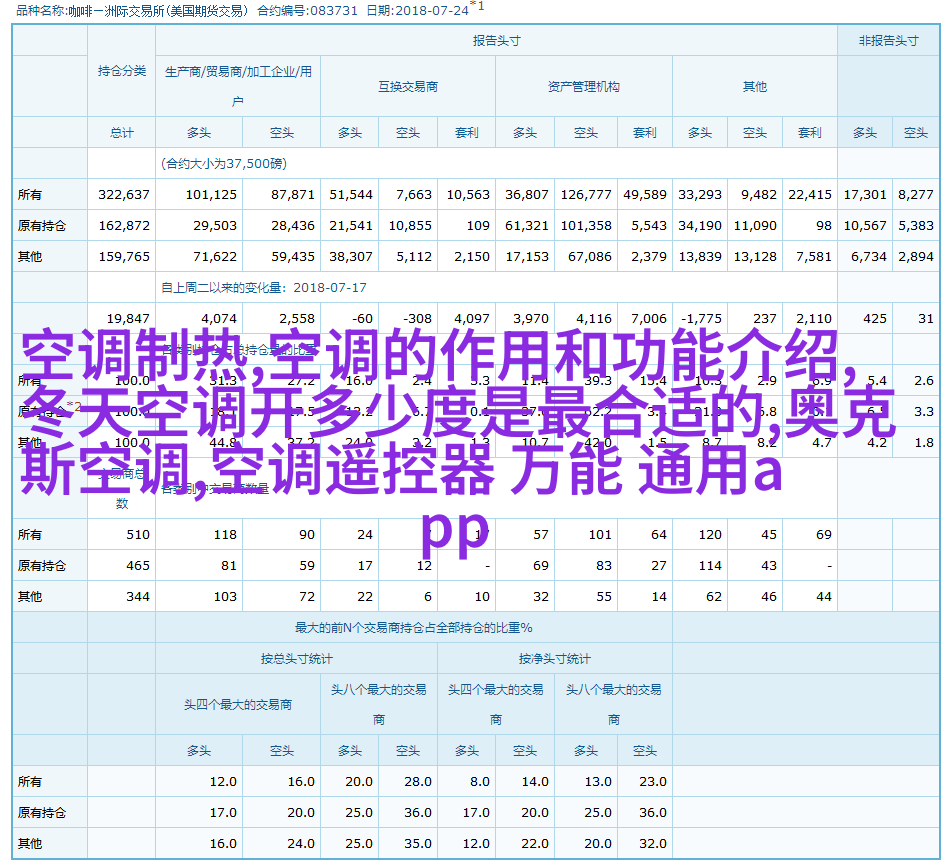This screenshot has width=950, height=867.
Task: Click the 非报告头寸 column header
Action: point(888,41)
